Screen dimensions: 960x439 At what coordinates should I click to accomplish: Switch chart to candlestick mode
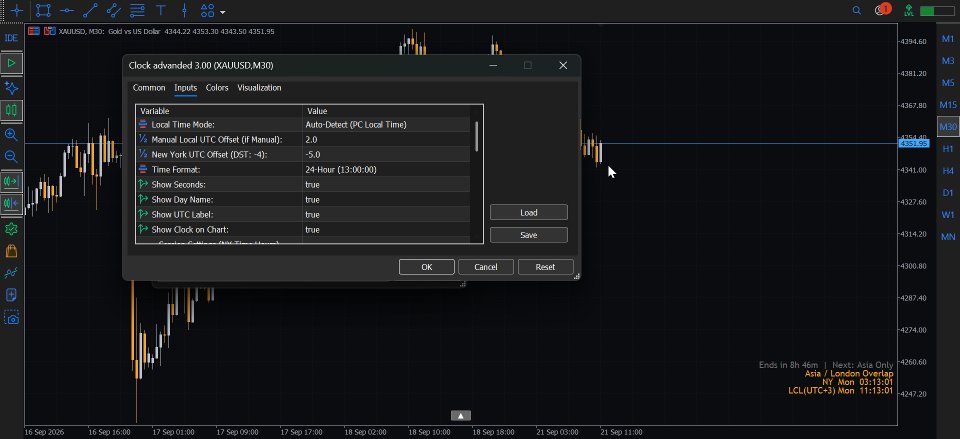coord(11,110)
